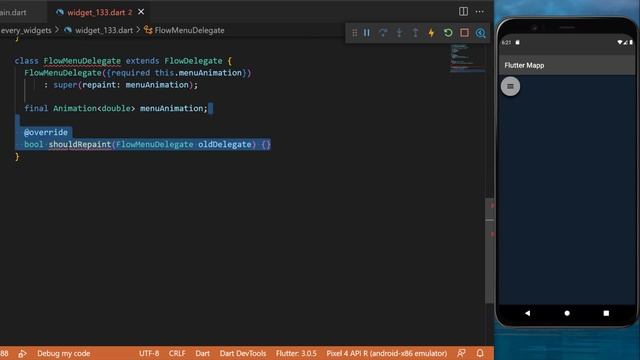Click the code minimap preview
Image resolution: width=640 pixels, height=360 pixels.
click(467, 58)
